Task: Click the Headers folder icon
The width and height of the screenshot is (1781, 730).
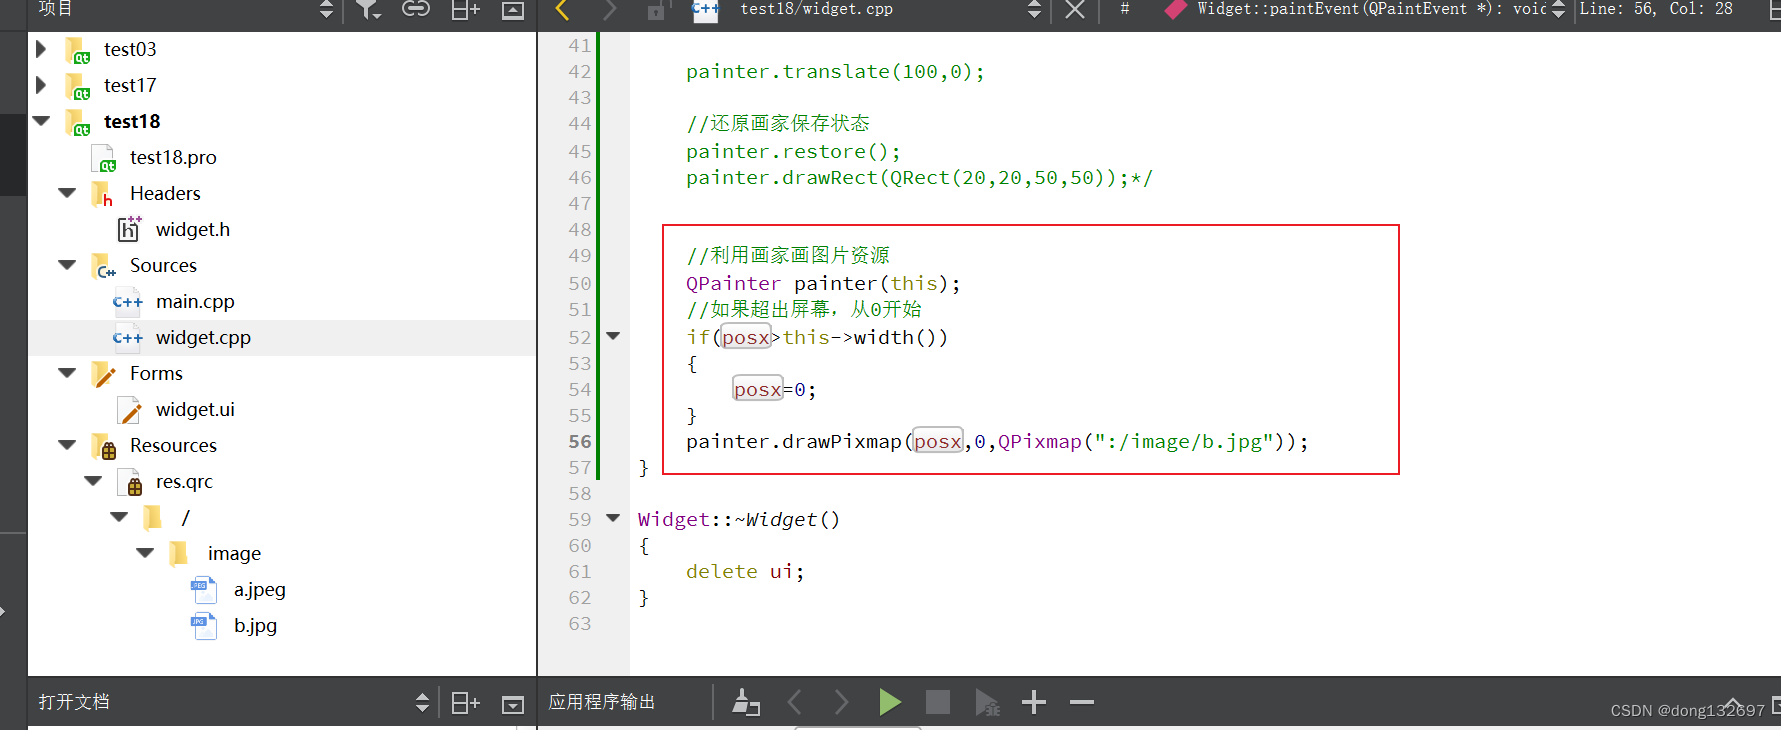Action: 103,194
